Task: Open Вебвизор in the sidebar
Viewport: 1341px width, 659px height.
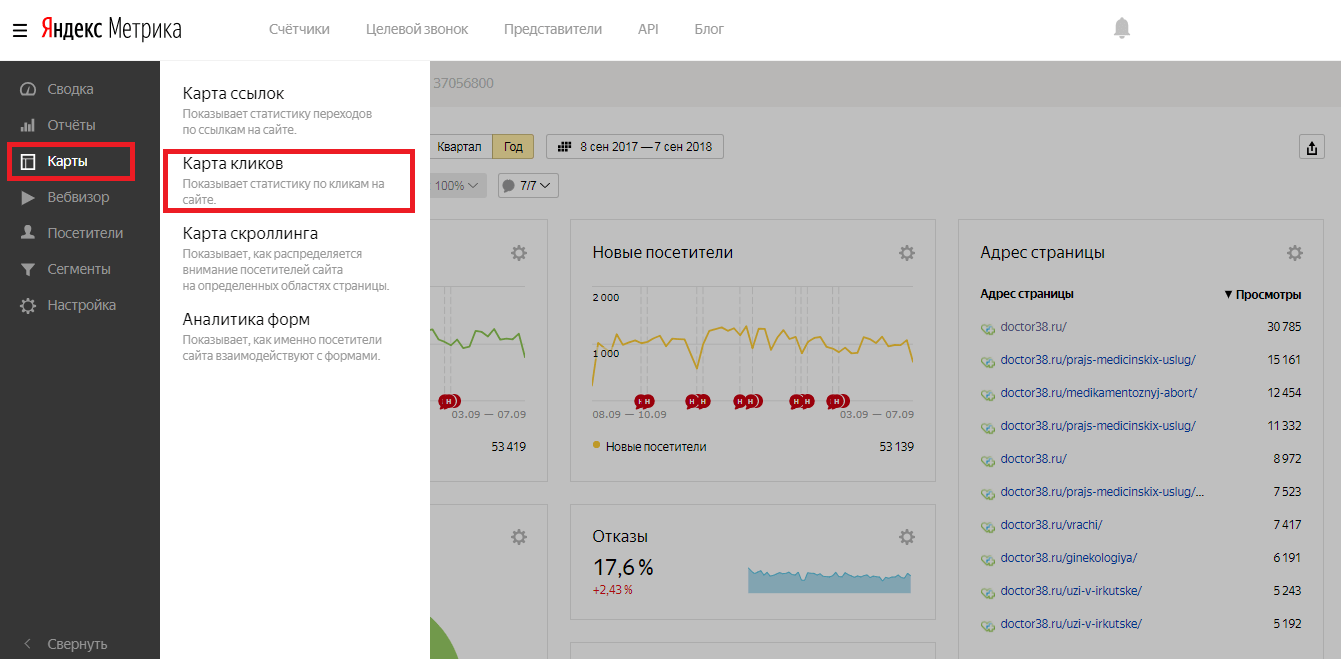Action: (x=78, y=197)
